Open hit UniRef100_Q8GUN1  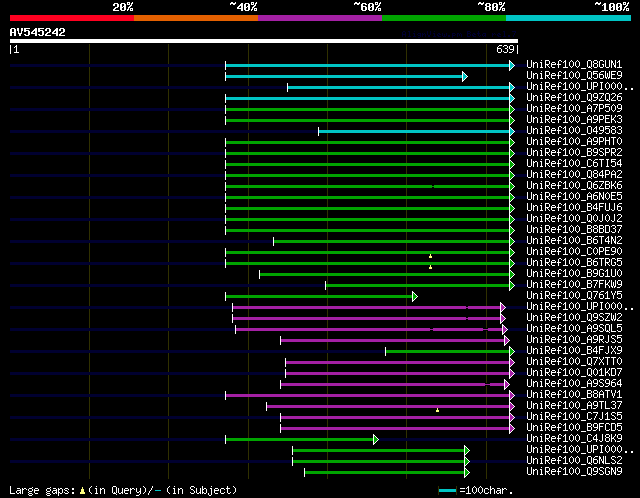tap(574, 64)
